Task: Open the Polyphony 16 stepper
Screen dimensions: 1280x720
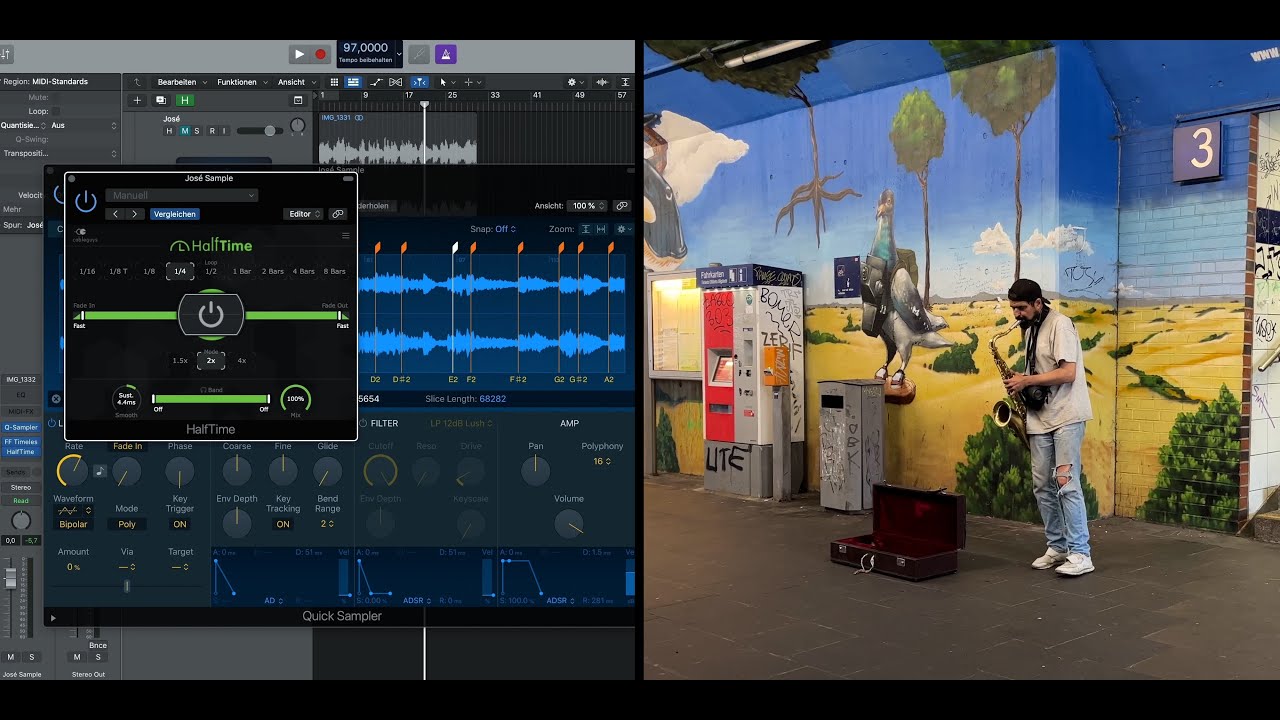Action: click(x=602, y=461)
